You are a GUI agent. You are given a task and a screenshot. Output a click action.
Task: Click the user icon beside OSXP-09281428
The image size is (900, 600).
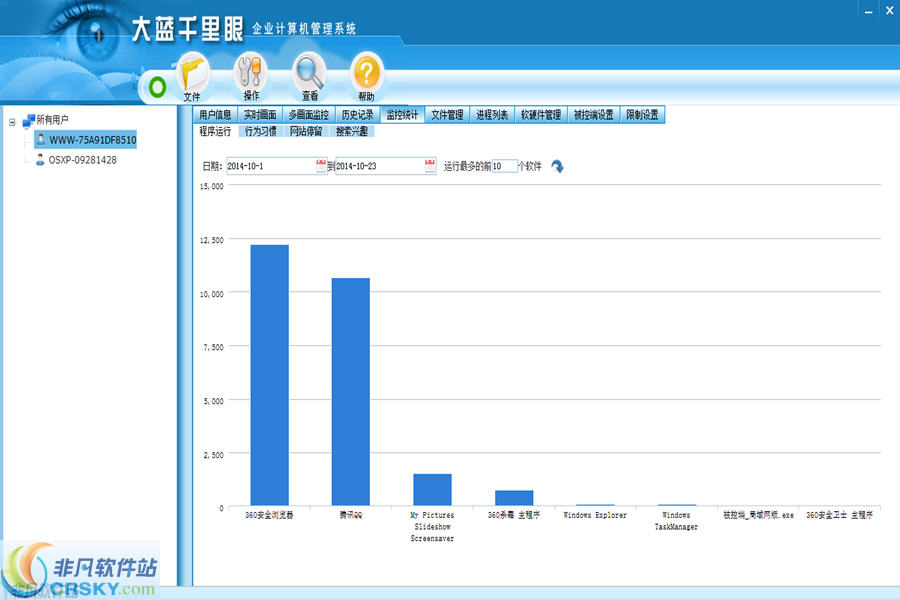40,160
